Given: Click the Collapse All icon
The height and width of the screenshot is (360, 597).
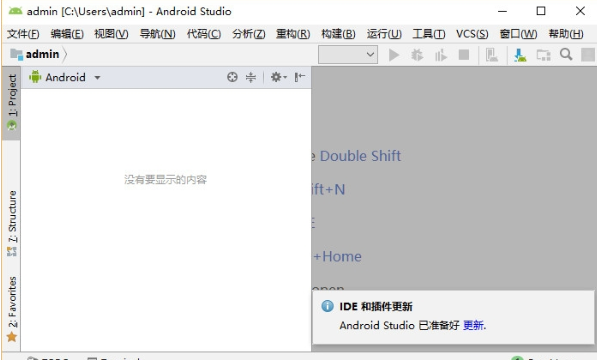Looking at the screenshot, I should click(251, 77).
